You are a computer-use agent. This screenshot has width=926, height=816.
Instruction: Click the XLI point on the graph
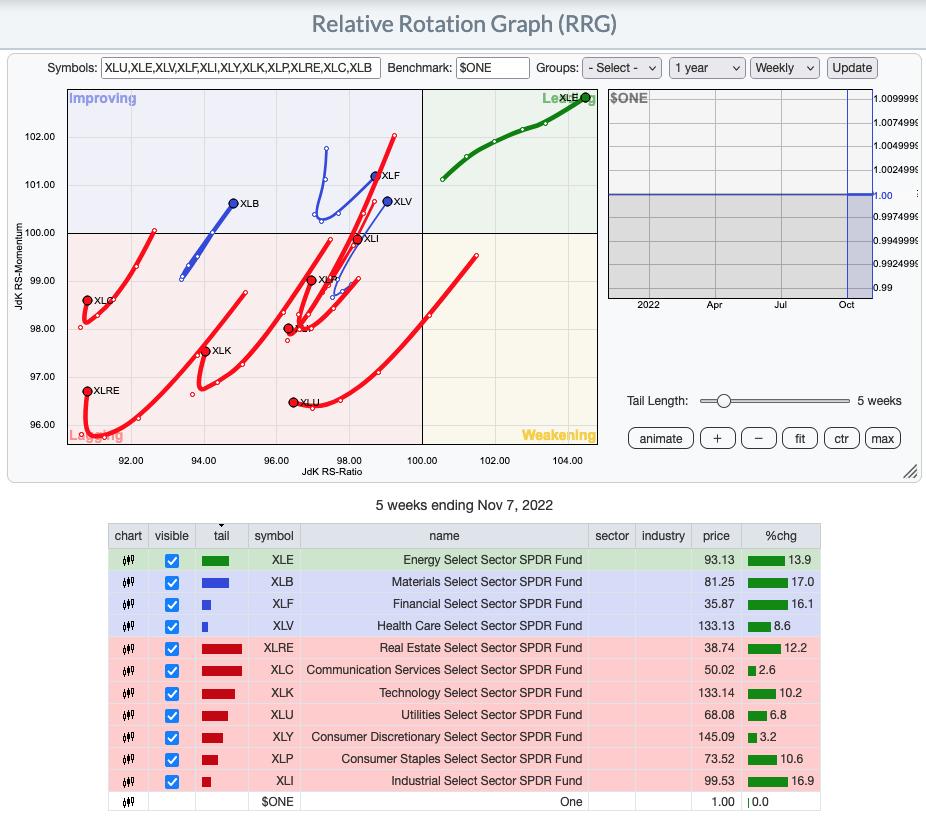click(x=357, y=239)
